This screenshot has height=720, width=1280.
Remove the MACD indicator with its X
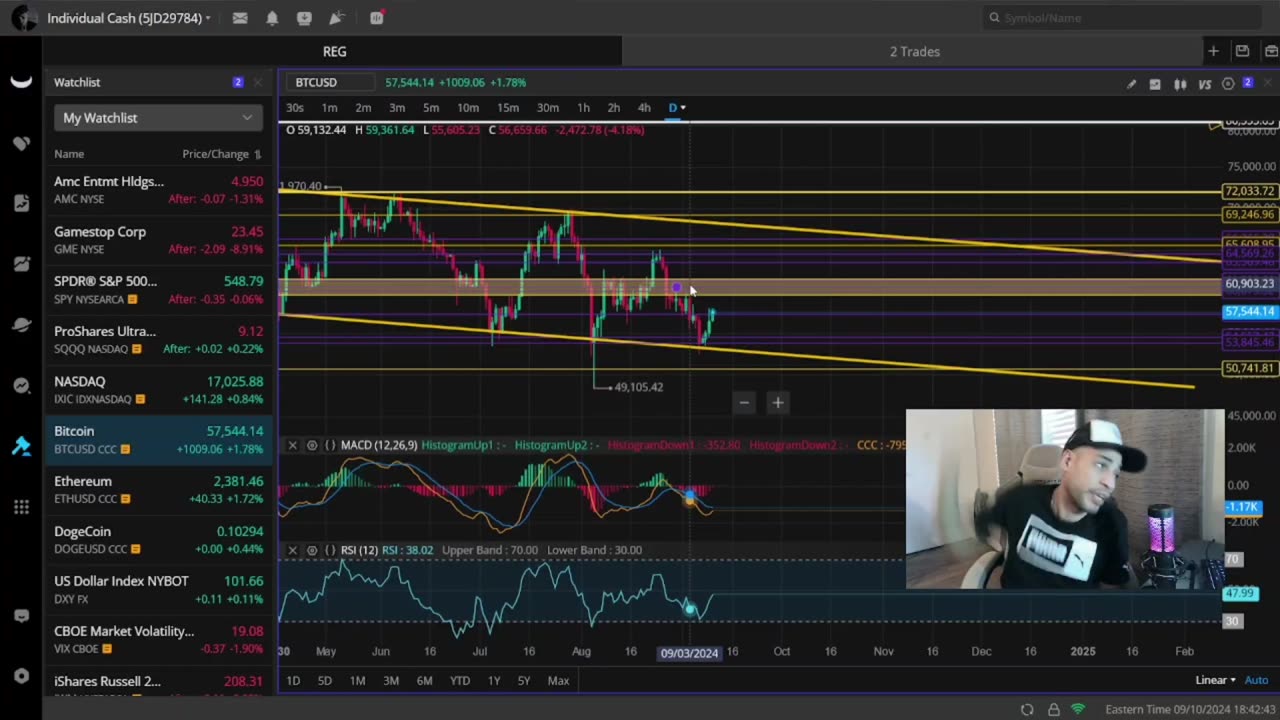pyautogui.click(x=293, y=445)
